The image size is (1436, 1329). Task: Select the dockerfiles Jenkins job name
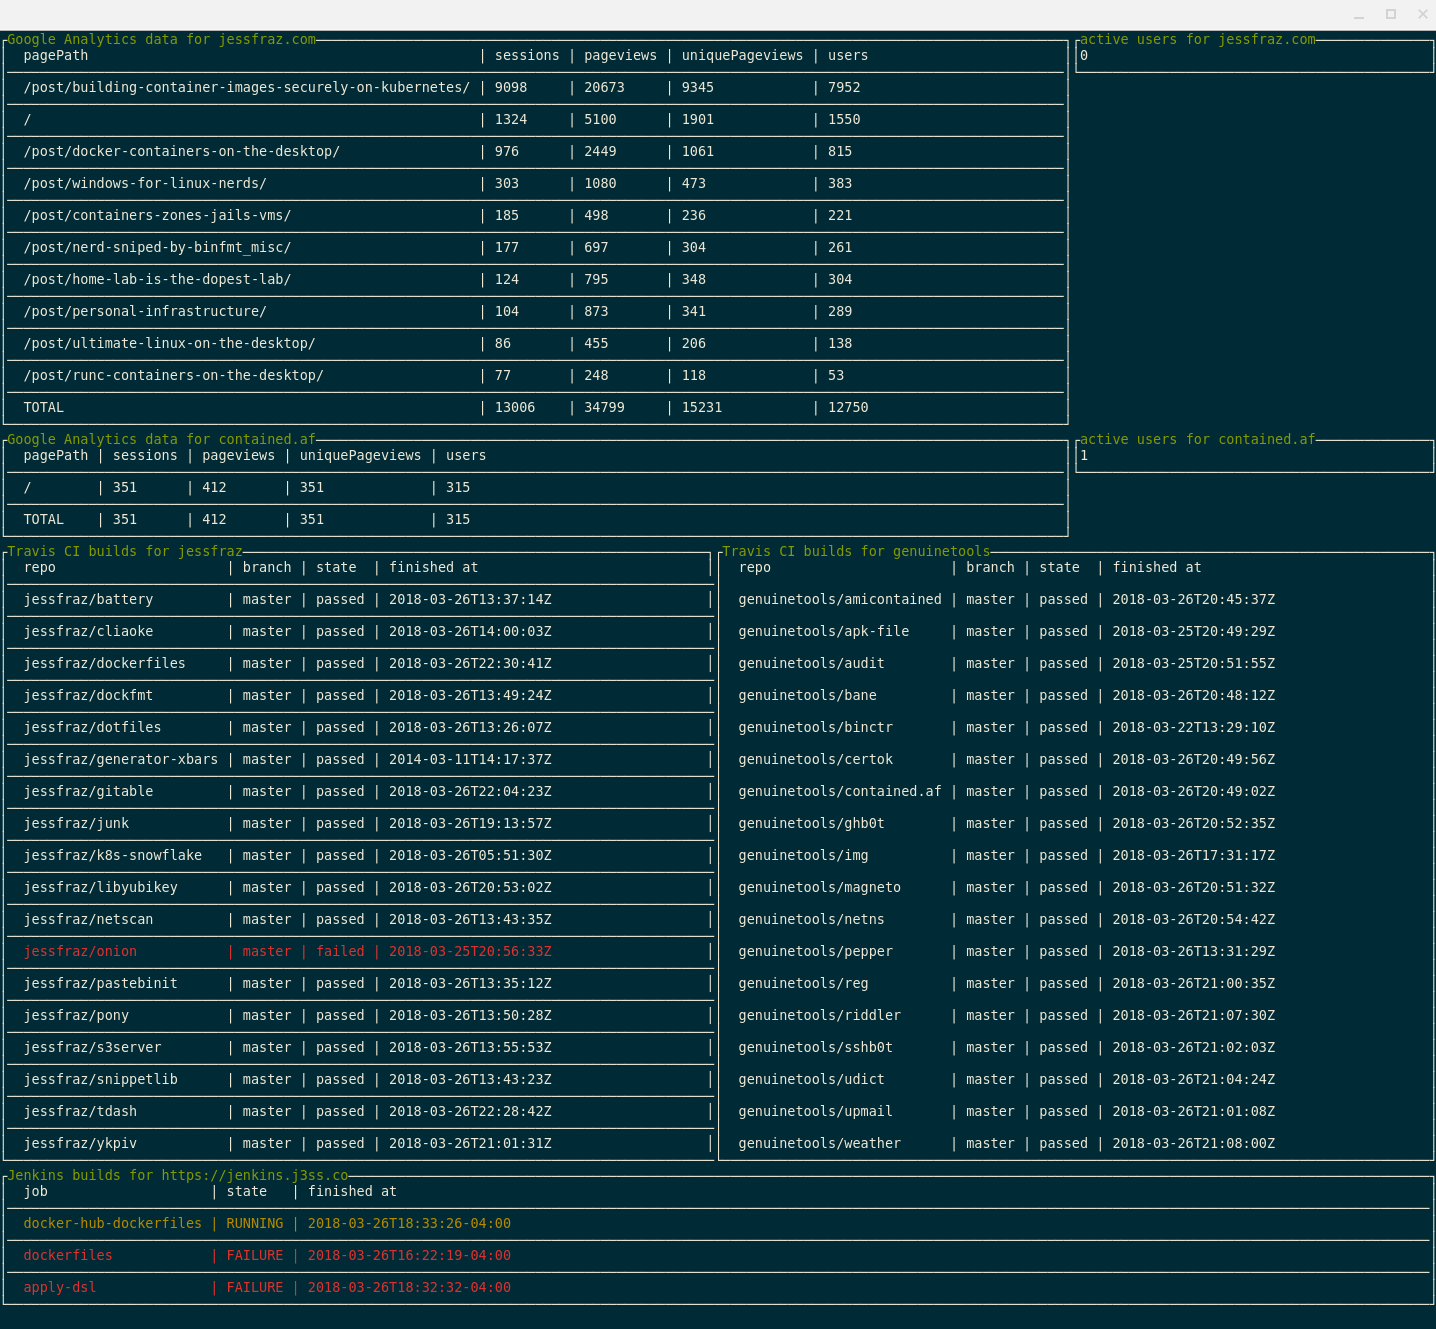(68, 1256)
